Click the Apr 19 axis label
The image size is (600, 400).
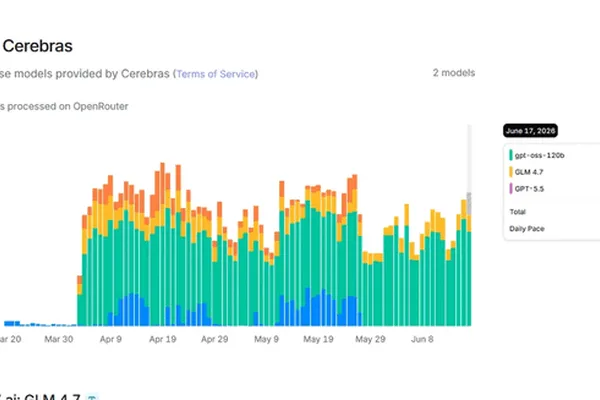click(163, 339)
